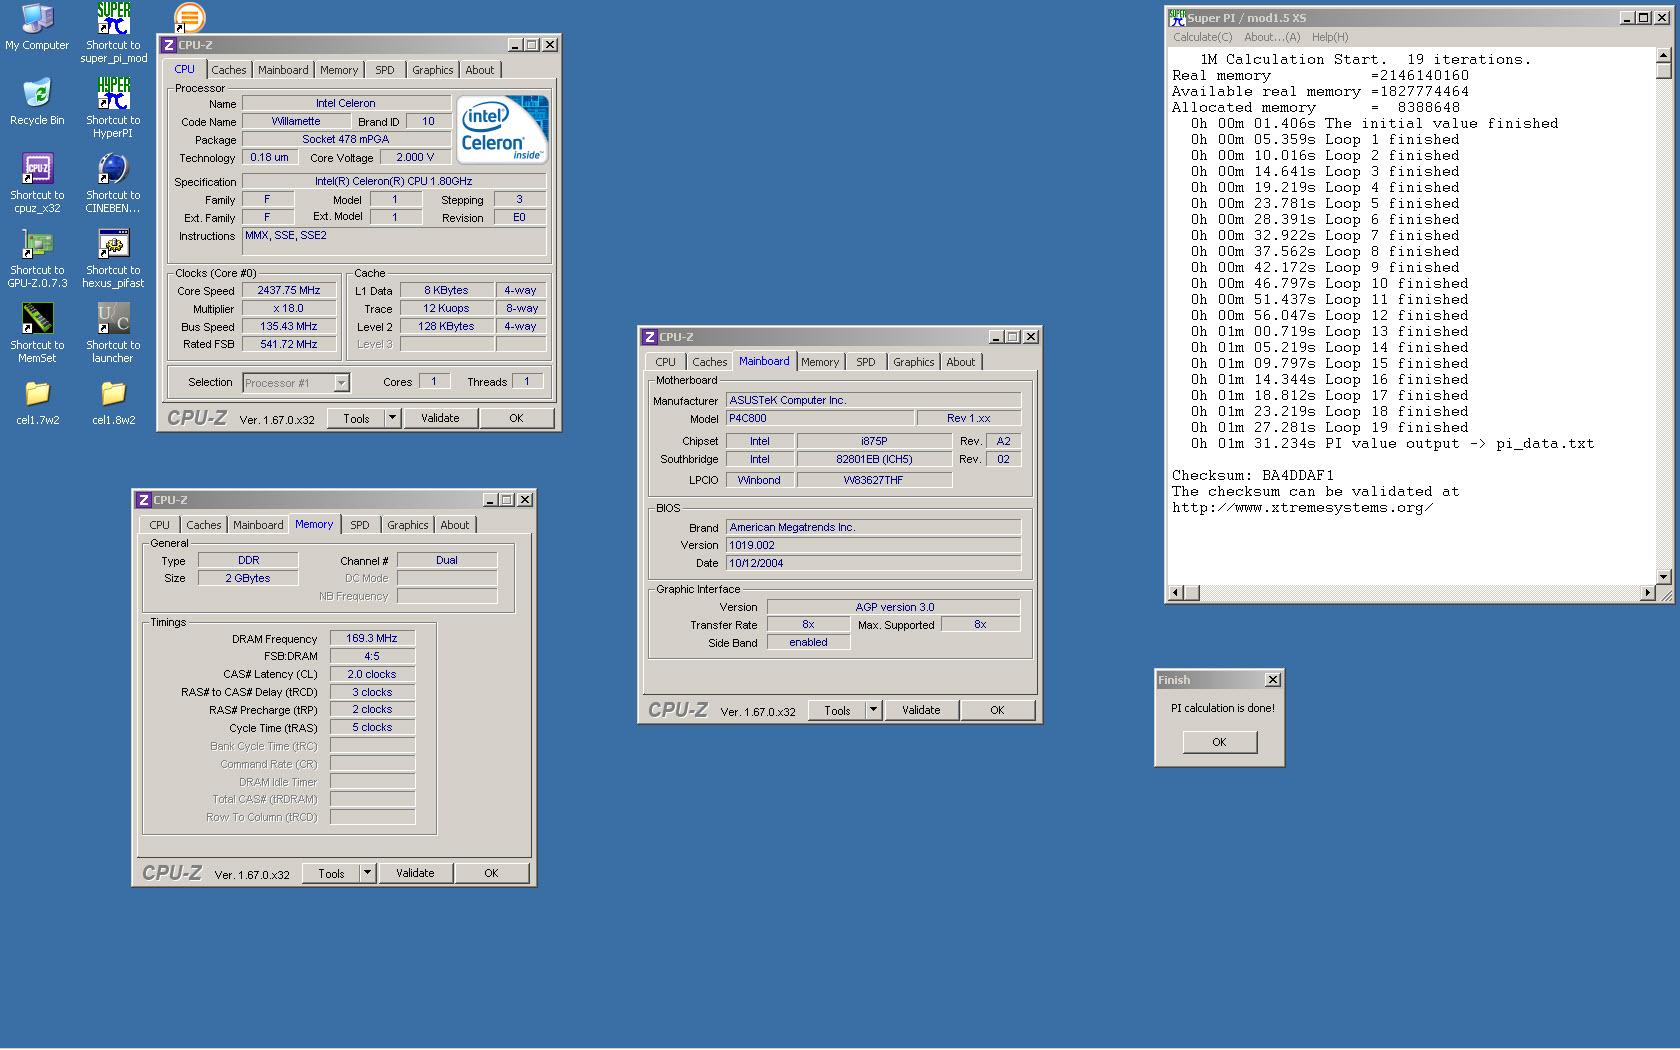The width and height of the screenshot is (1680, 1050).
Task: Open Calculate(C) menu in Super PI
Action: pos(1203,37)
